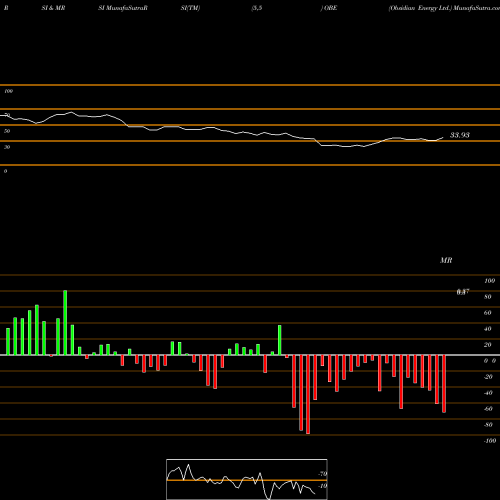Click the deepest red histogram bar
The width and height of the screenshot is (500, 500).
(x=308, y=394)
